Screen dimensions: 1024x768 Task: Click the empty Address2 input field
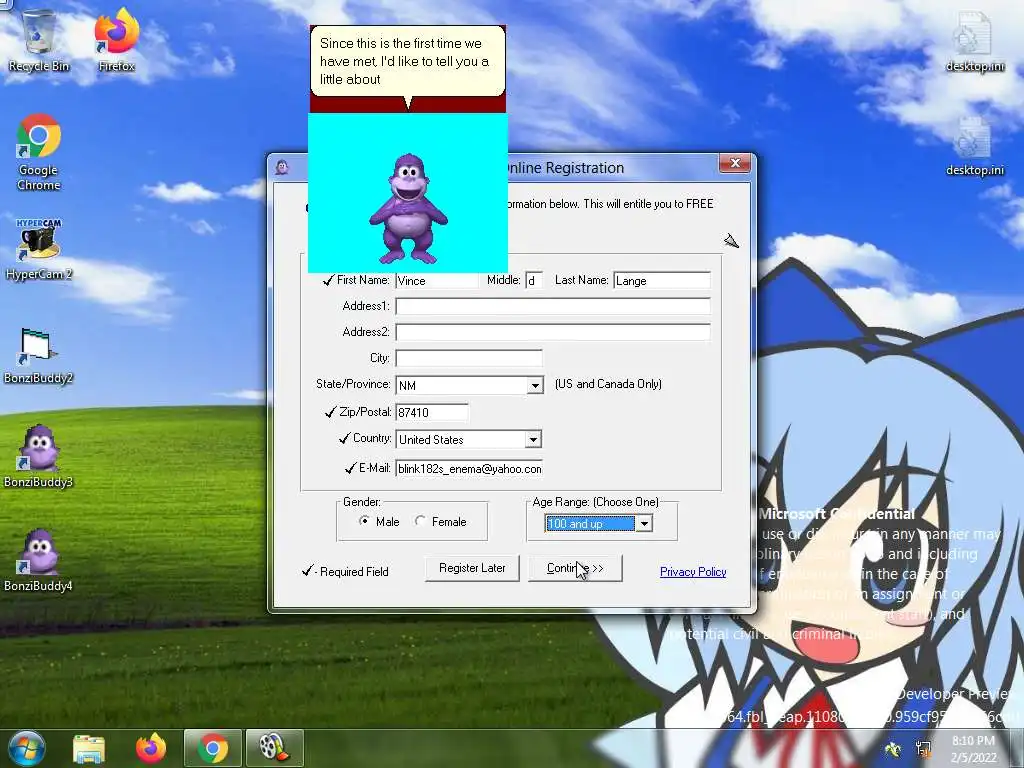coord(552,332)
